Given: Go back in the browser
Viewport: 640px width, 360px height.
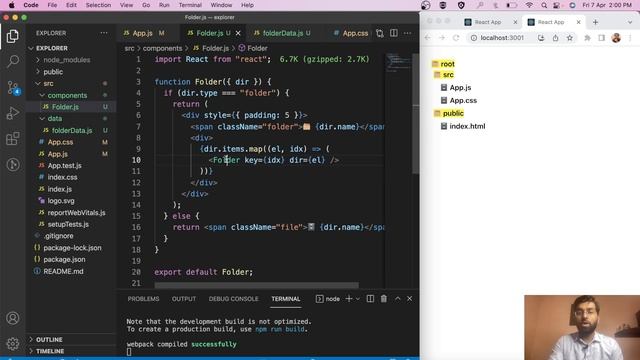Looking at the screenshot, I should [x=428, y=38].
